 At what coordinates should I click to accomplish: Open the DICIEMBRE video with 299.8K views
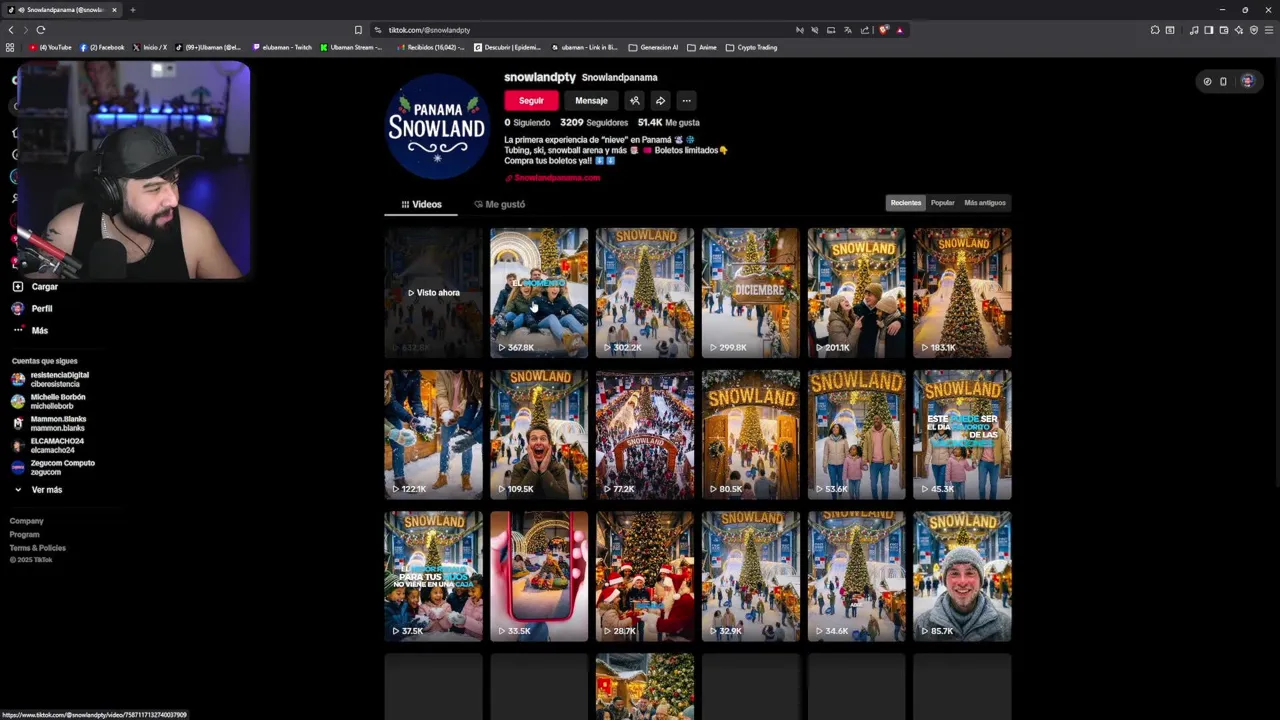751,293
